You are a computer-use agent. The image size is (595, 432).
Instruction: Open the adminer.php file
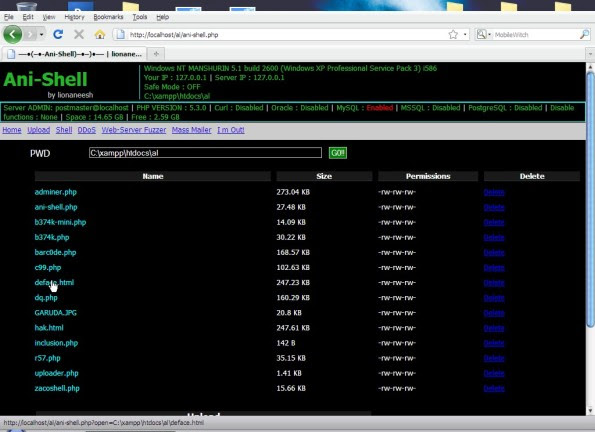point(55,192)
